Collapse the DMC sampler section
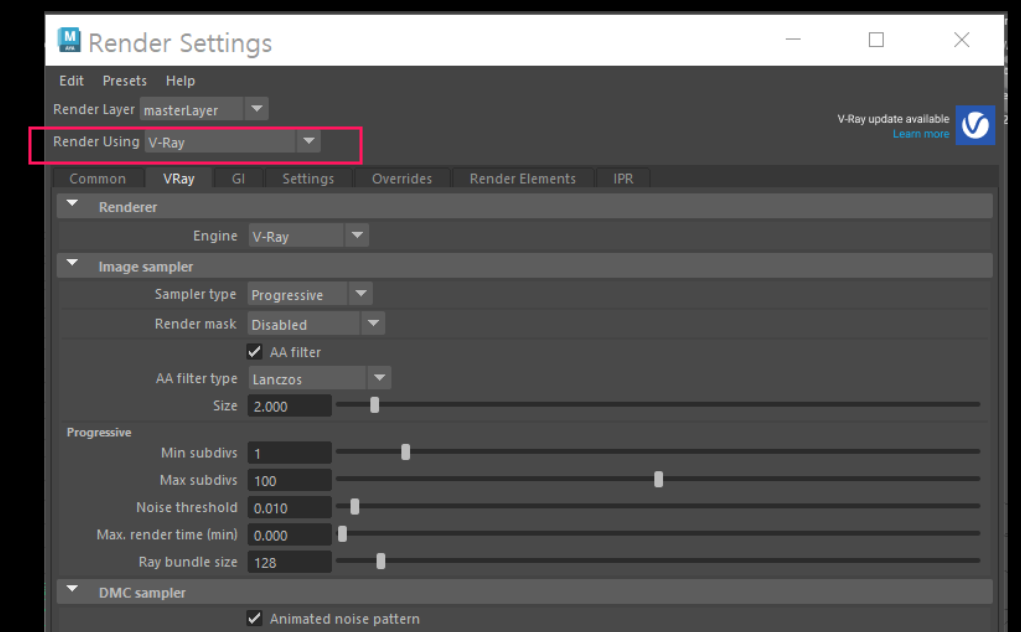The width and height of the screenshot is (1021, 632). pos(72,590)
